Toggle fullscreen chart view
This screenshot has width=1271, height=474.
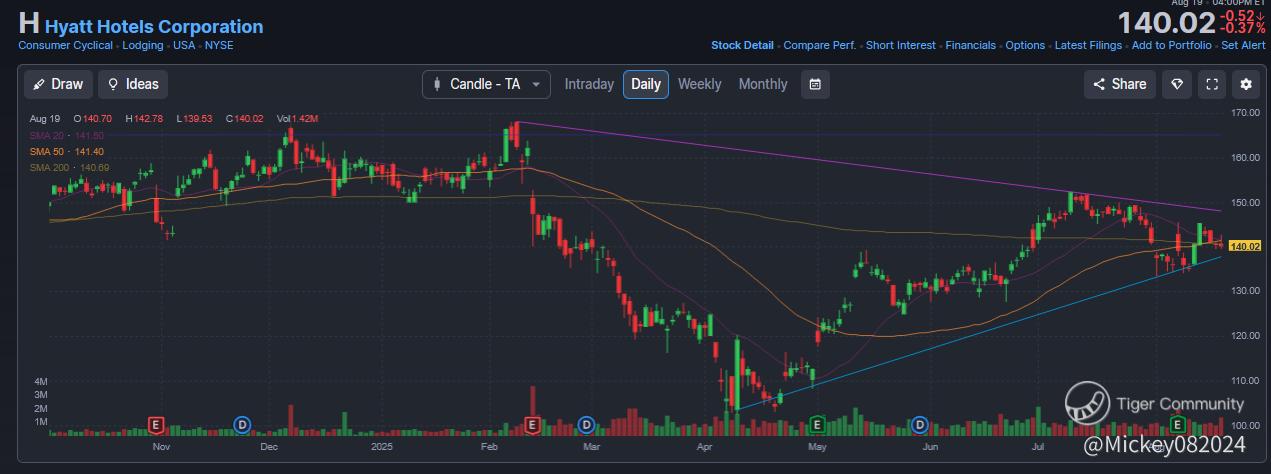click(1212, 84)
